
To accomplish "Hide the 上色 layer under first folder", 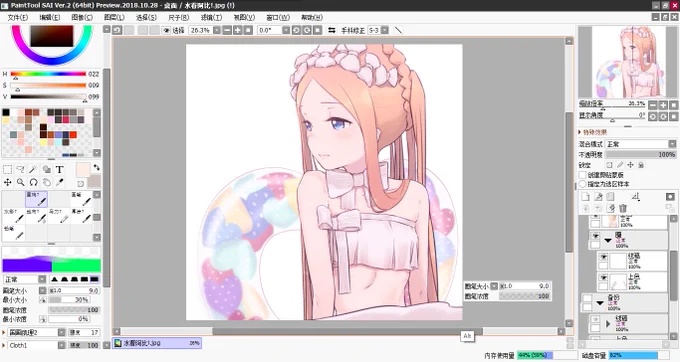I will (x=603, y=277).
